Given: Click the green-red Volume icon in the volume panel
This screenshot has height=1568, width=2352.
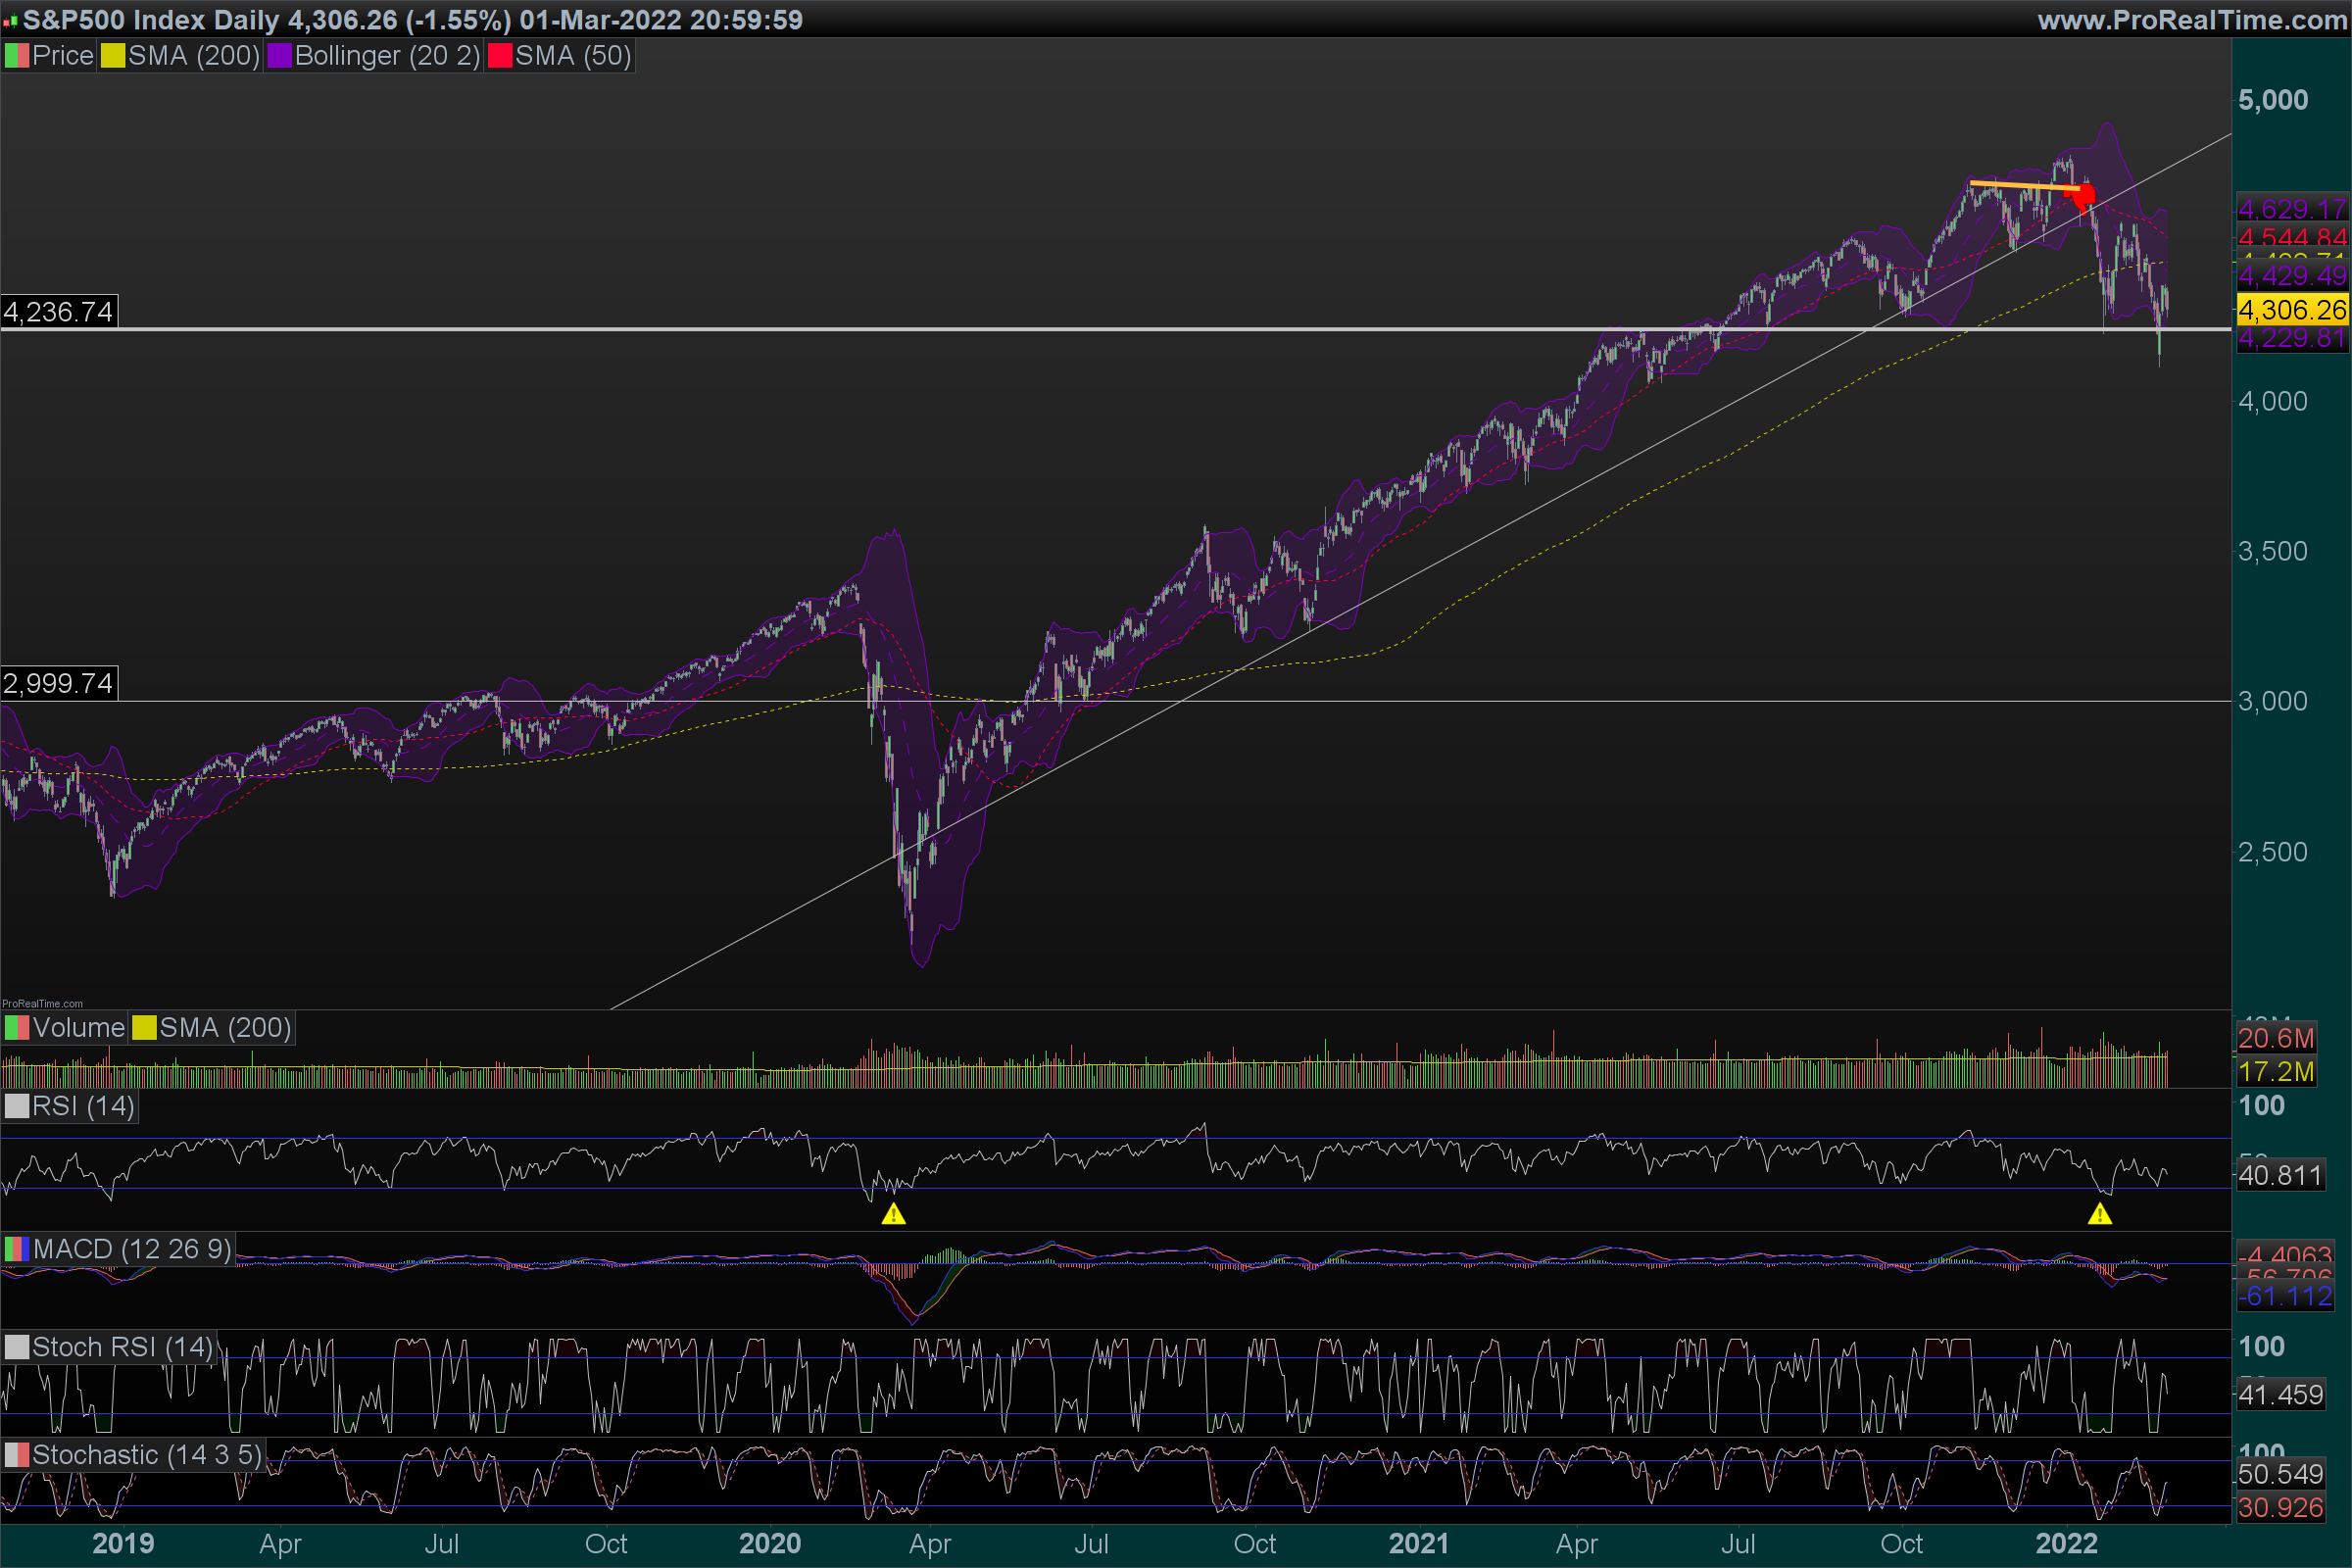Looking at the screenshot, I should 16,1028.
